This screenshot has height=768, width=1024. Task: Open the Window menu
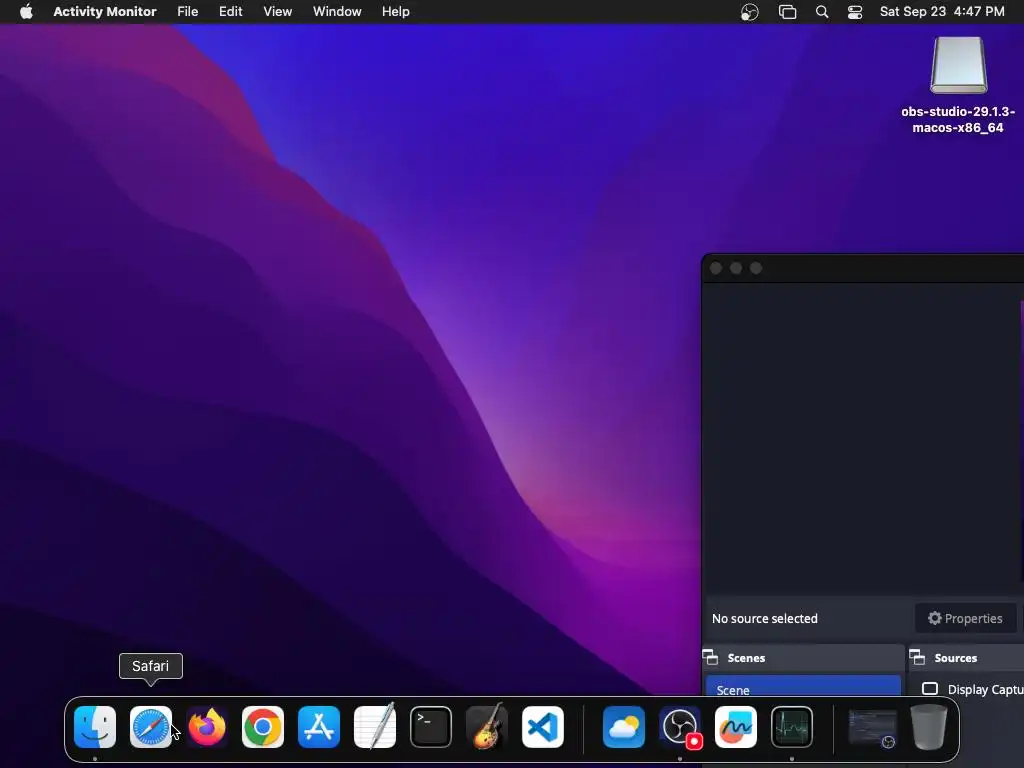pos(337,11)
